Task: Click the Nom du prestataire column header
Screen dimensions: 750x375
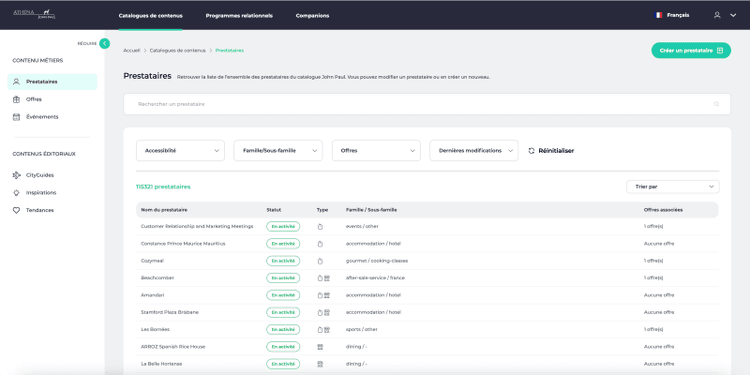Action: (x=164, y=210)
